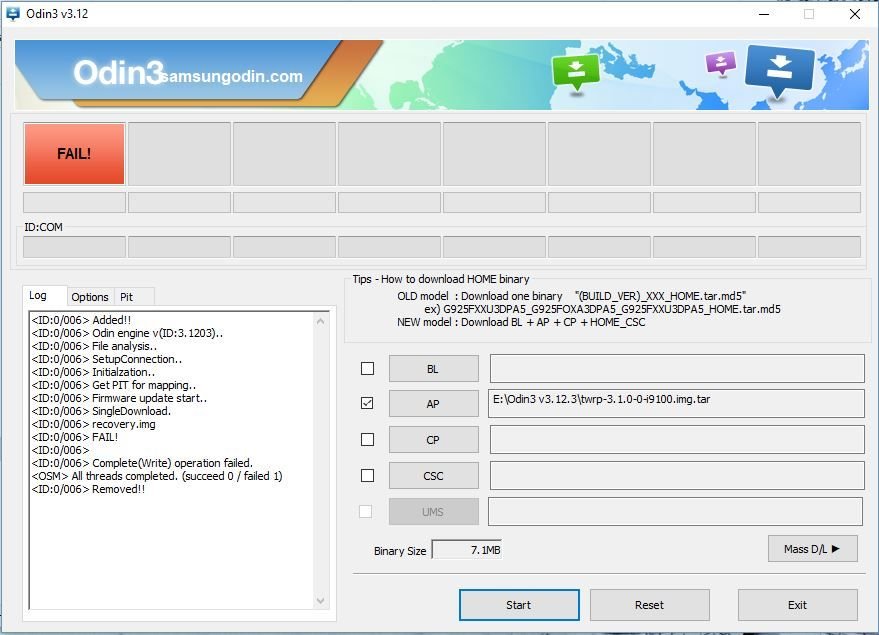Click the Reset button

coord(649,605)
